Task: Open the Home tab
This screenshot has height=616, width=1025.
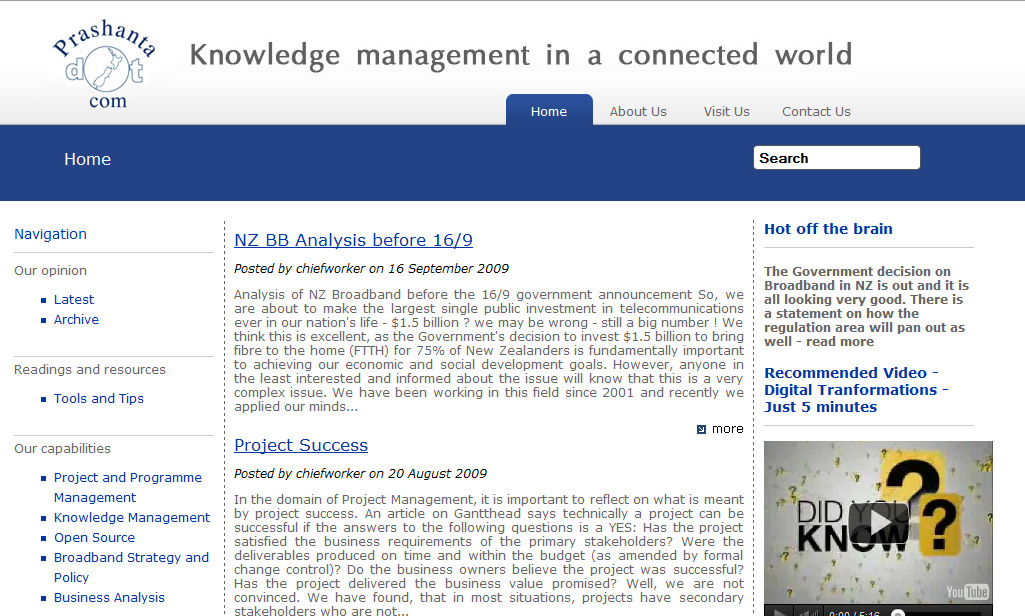Action: [x=548, y=111]
